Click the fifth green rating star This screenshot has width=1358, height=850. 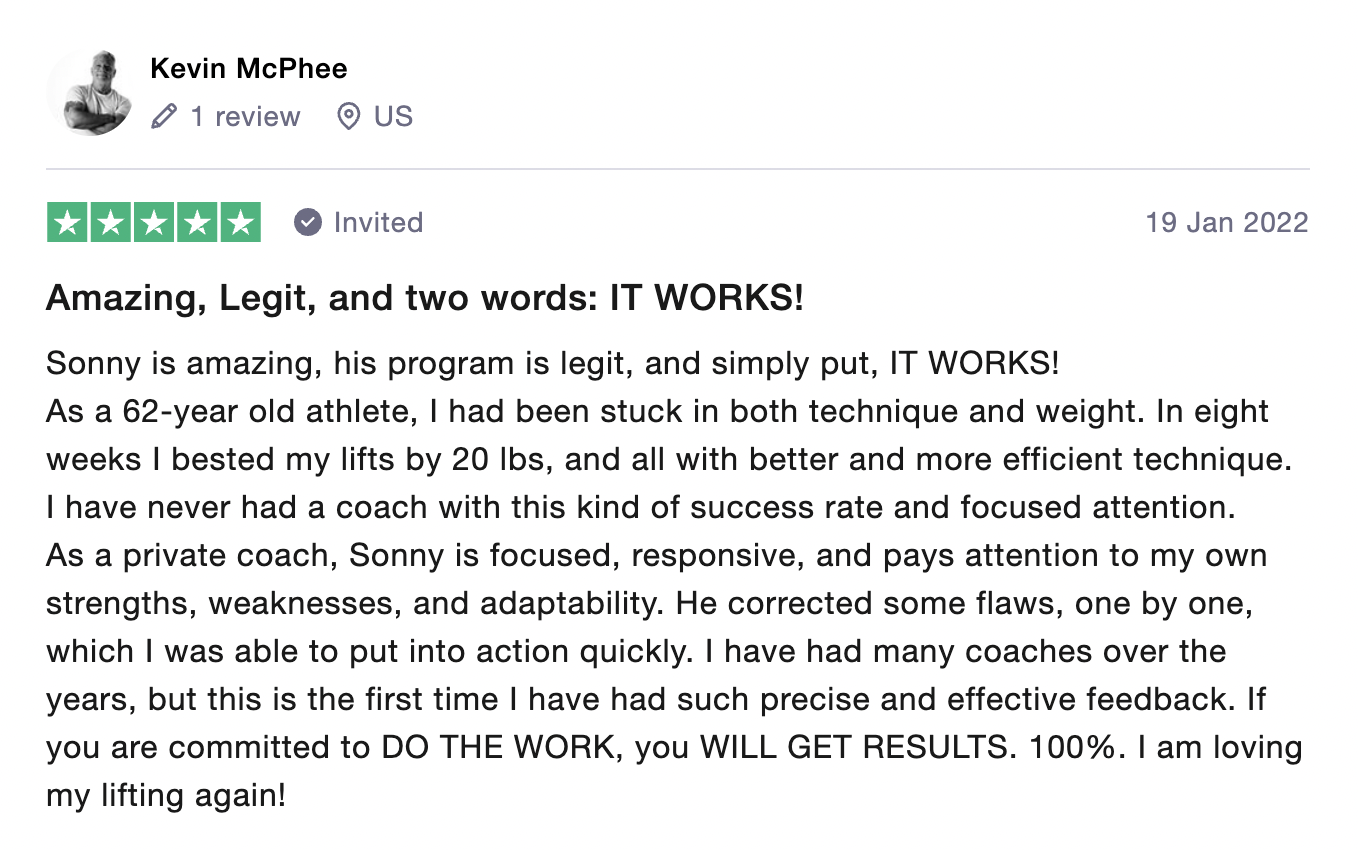coord(240,222)
